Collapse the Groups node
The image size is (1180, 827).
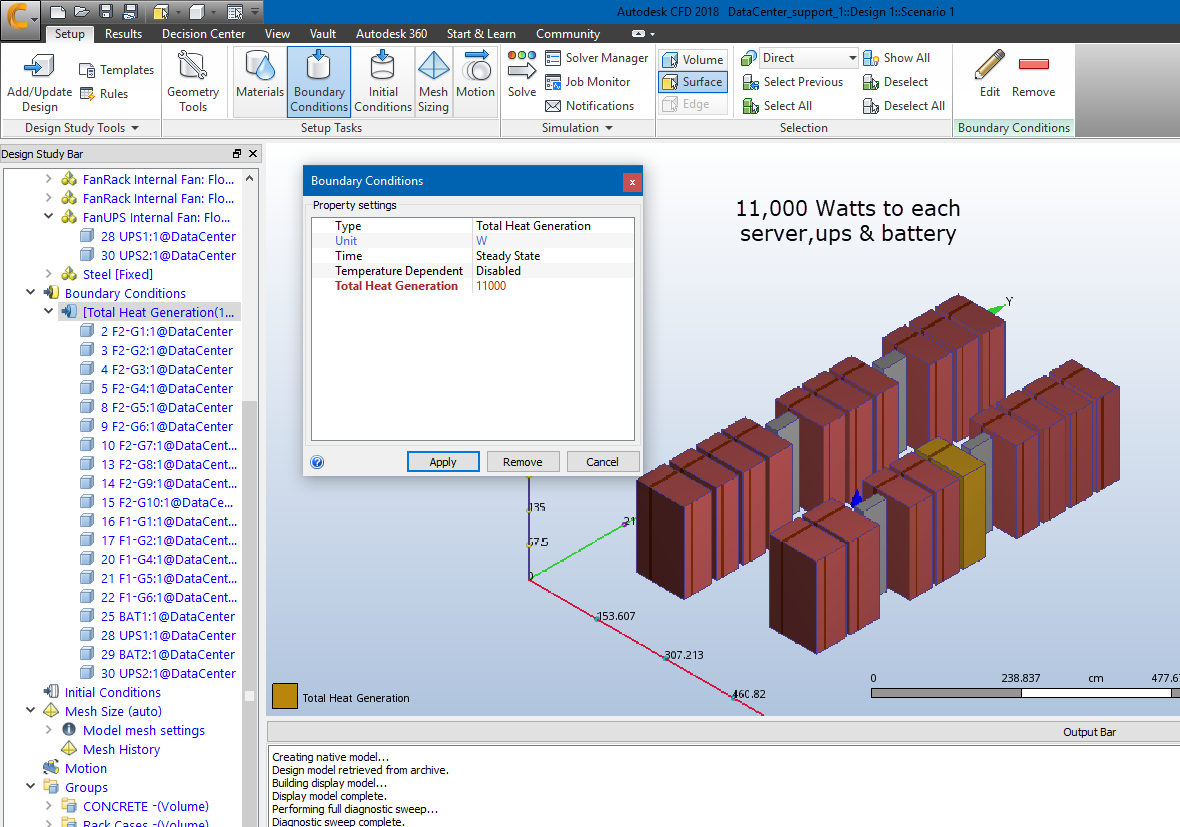(30, 786)
